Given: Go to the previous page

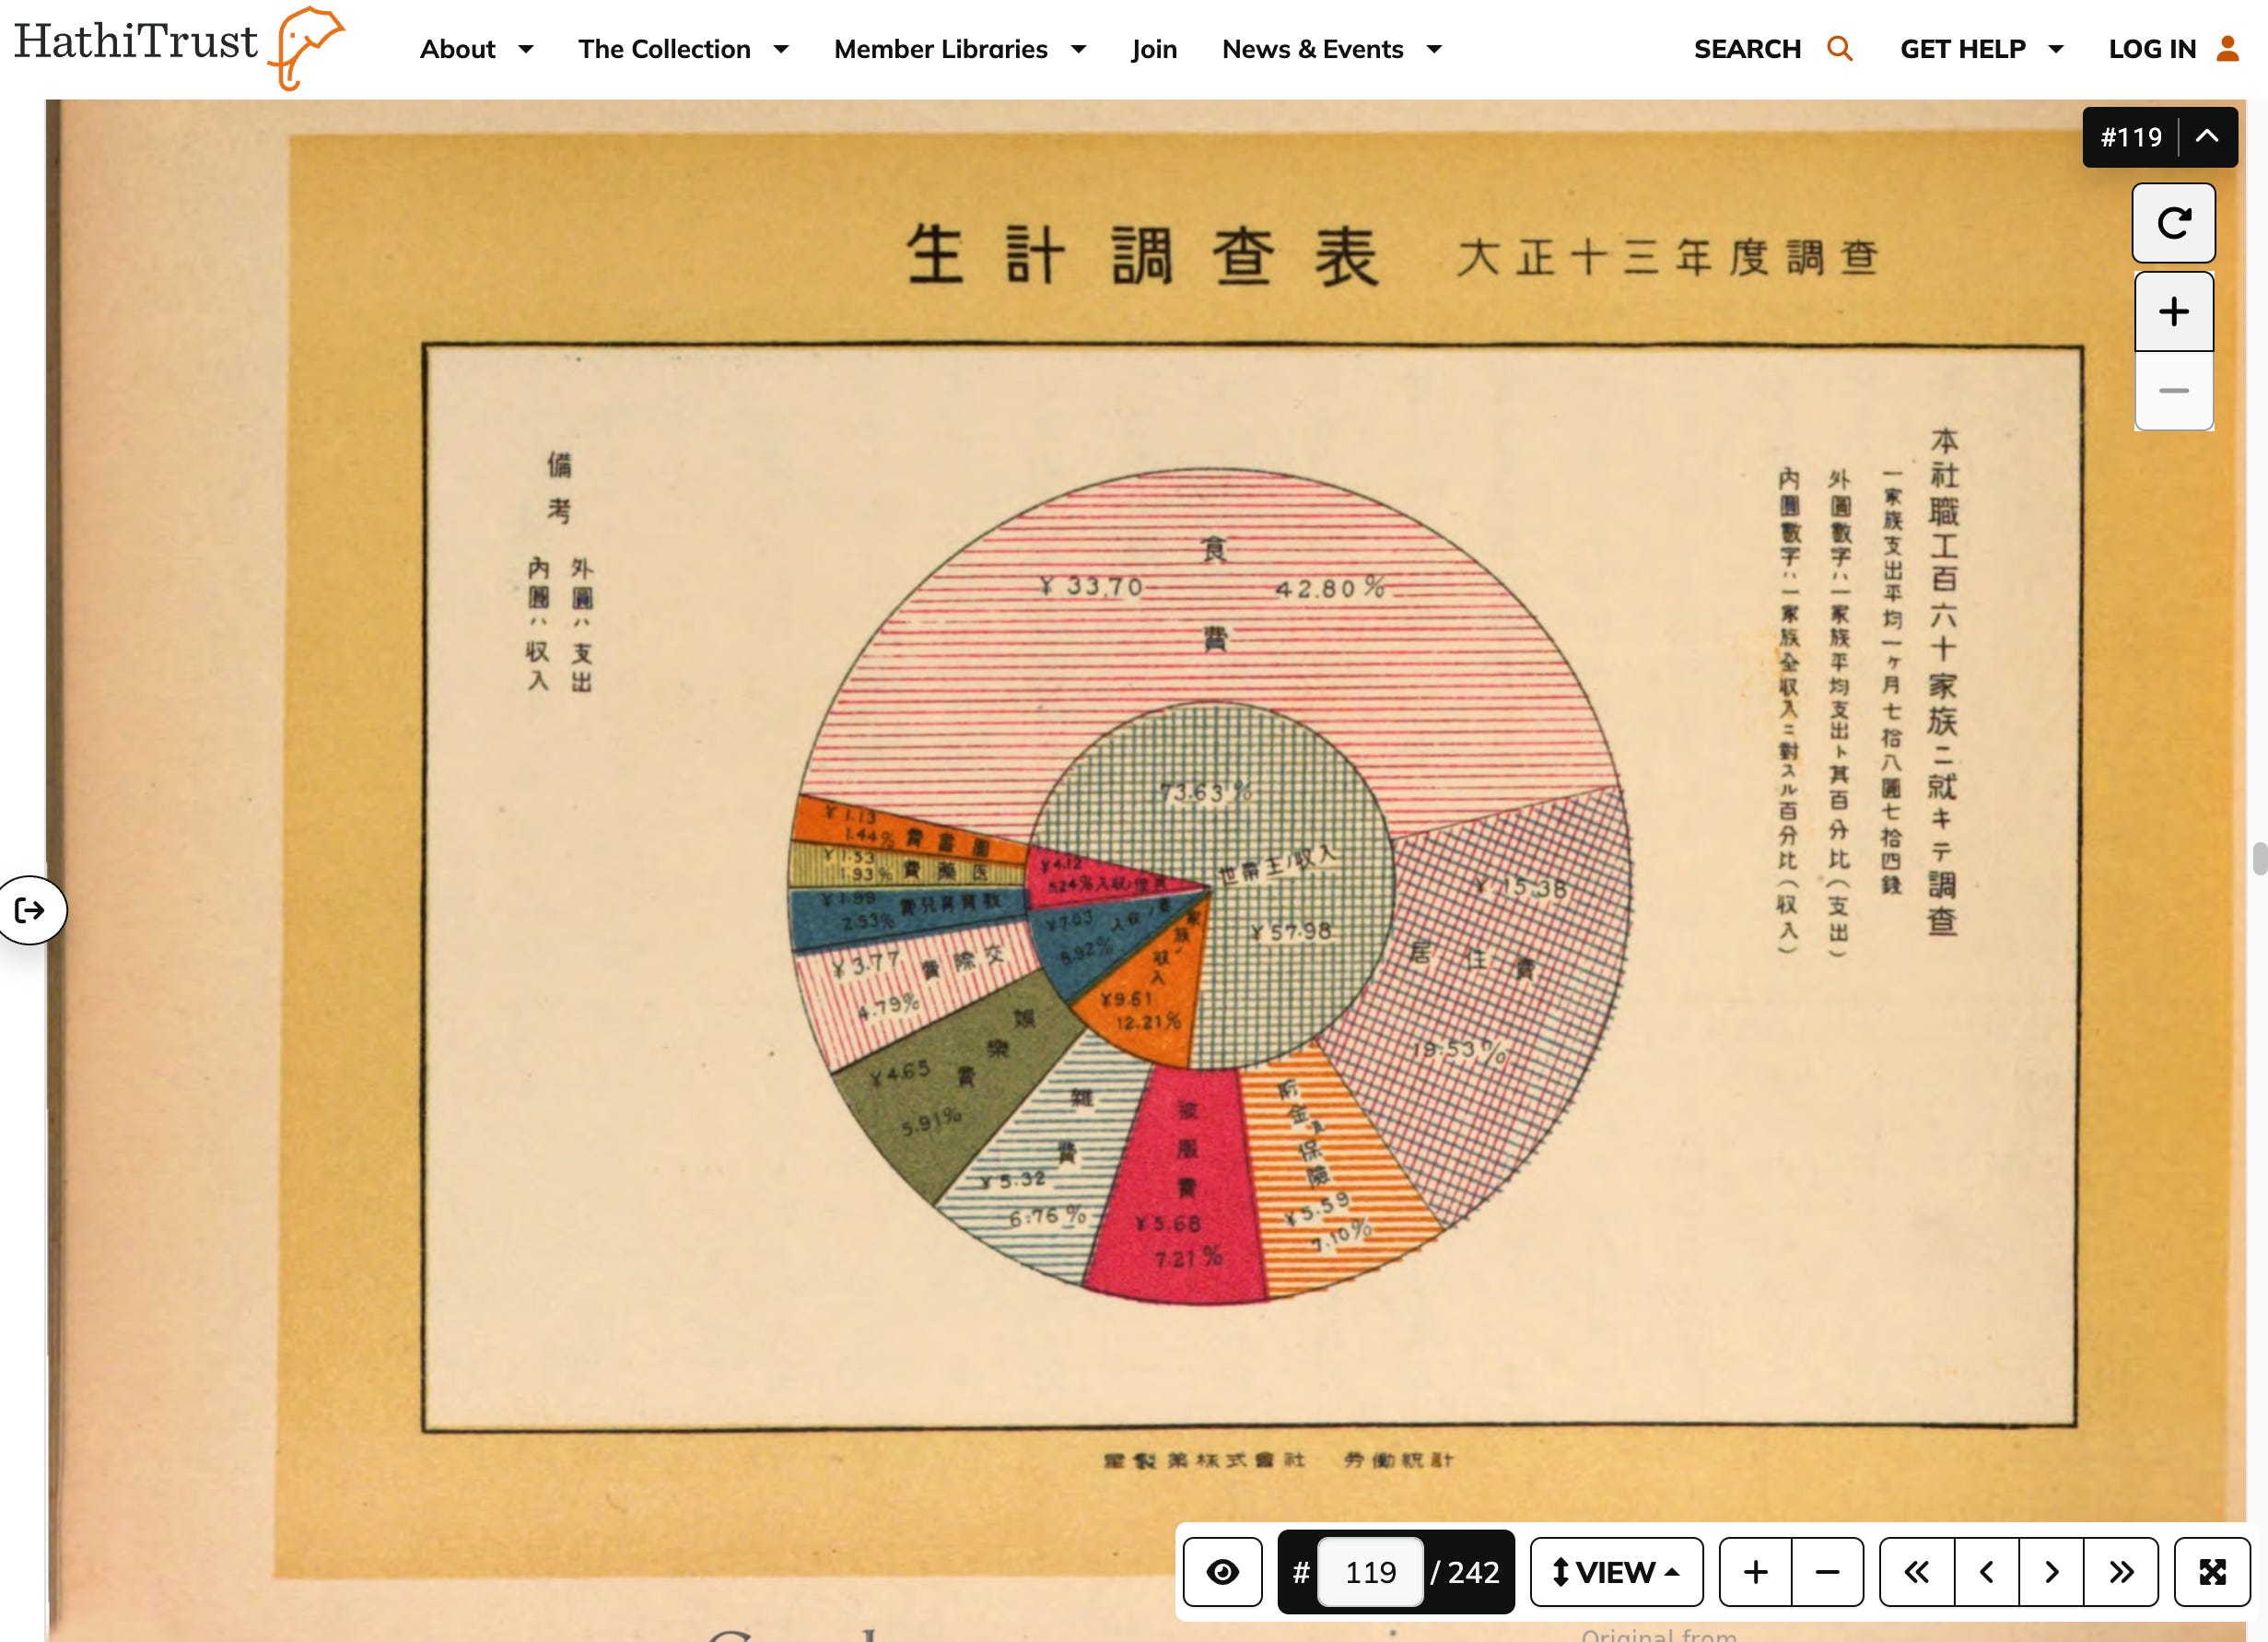Looking at the screenshot, I should coord(1987,1572).
